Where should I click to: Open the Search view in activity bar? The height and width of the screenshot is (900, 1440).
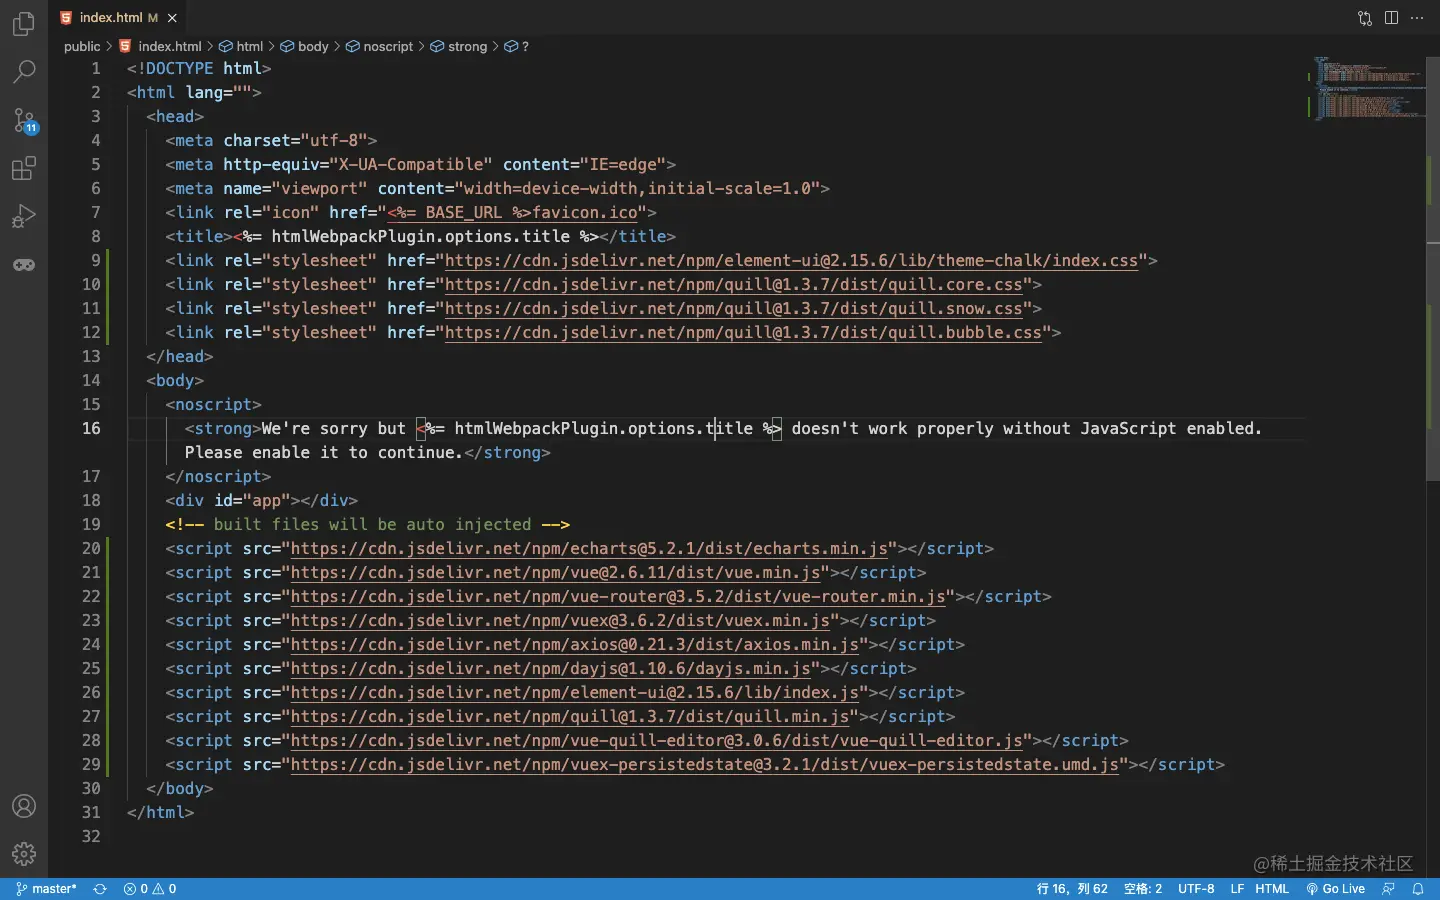24,71
